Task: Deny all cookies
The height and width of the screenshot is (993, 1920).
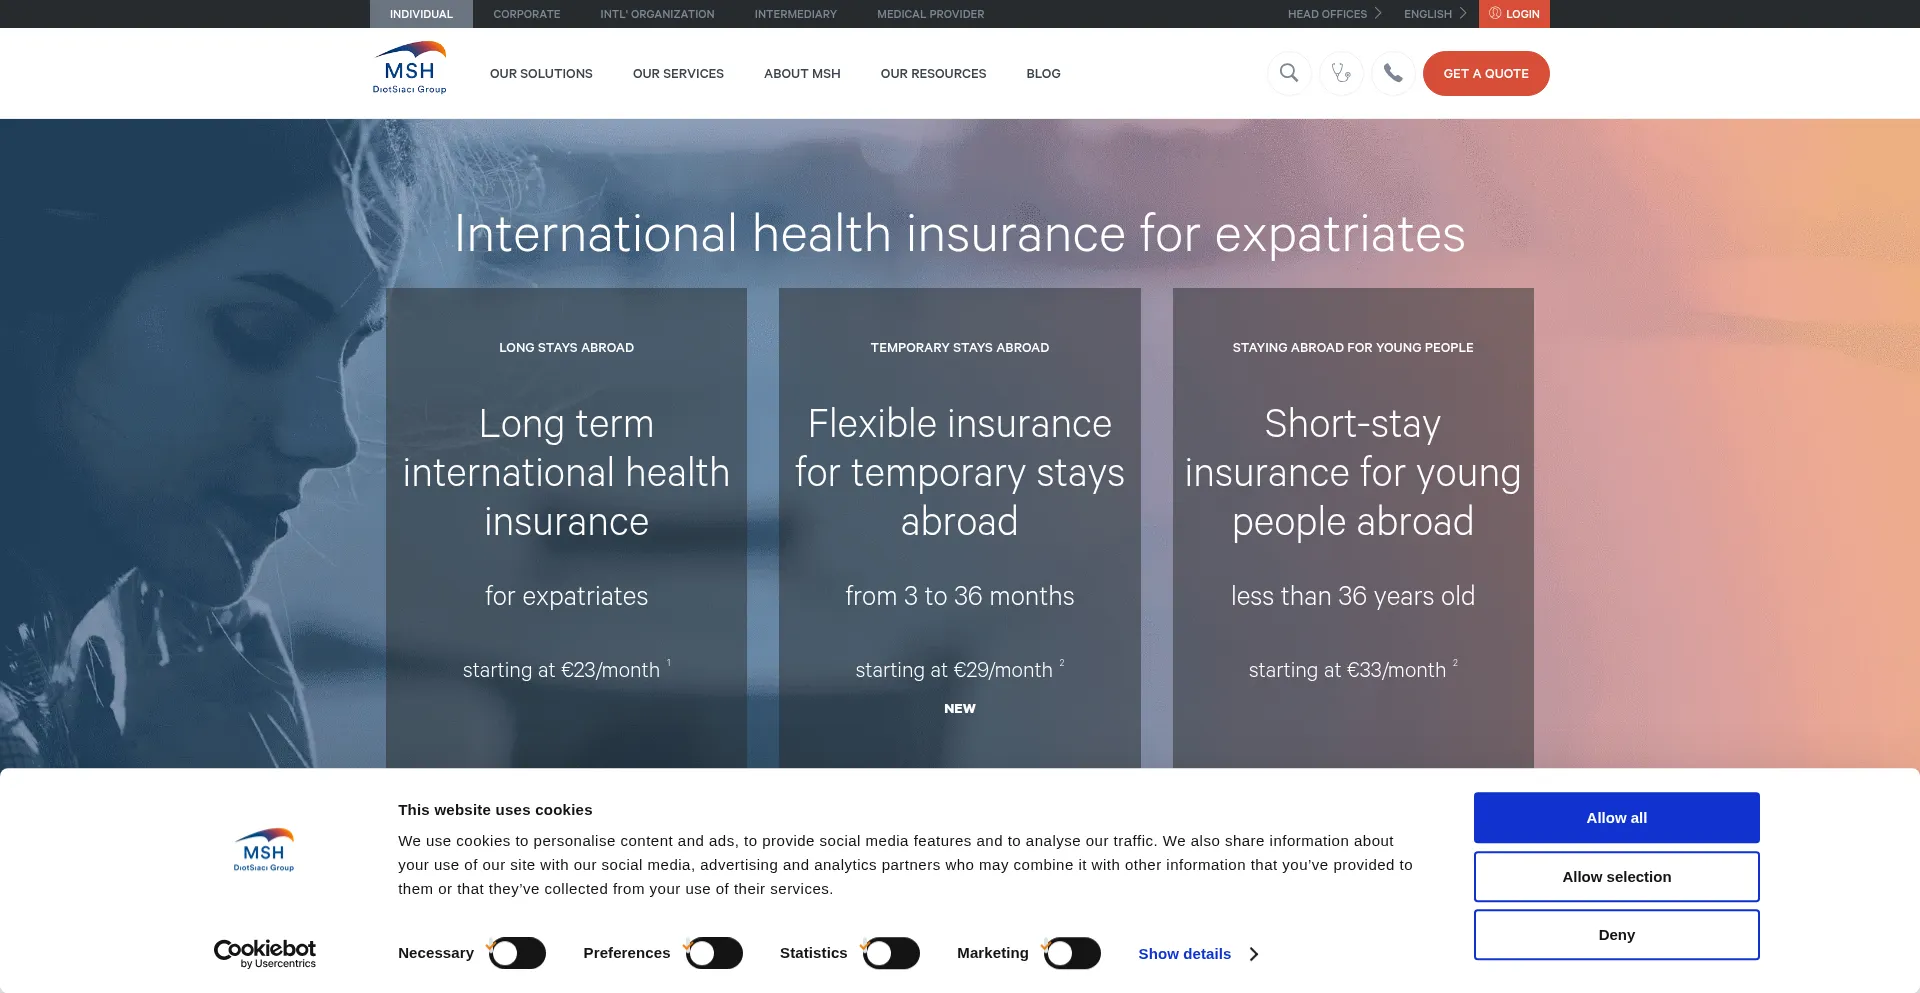Action: pos(1616,935)
